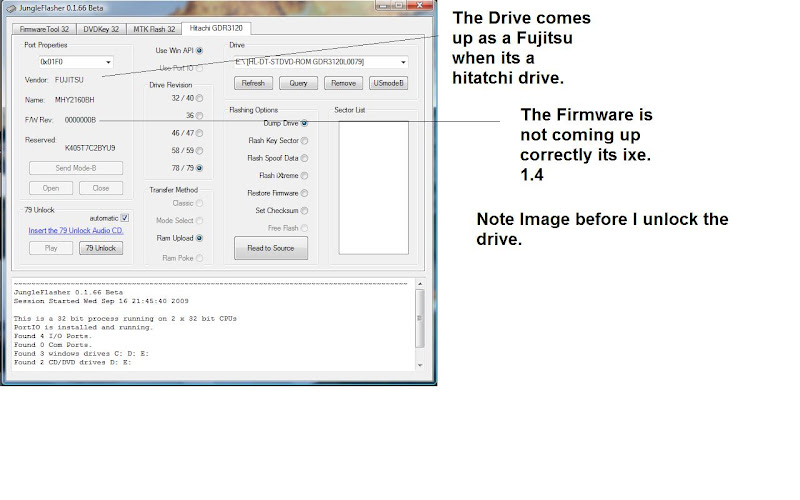This screenshot has height=500, width=800.
Task: Select the Mode Select transfer method
Action: (199, 220)
